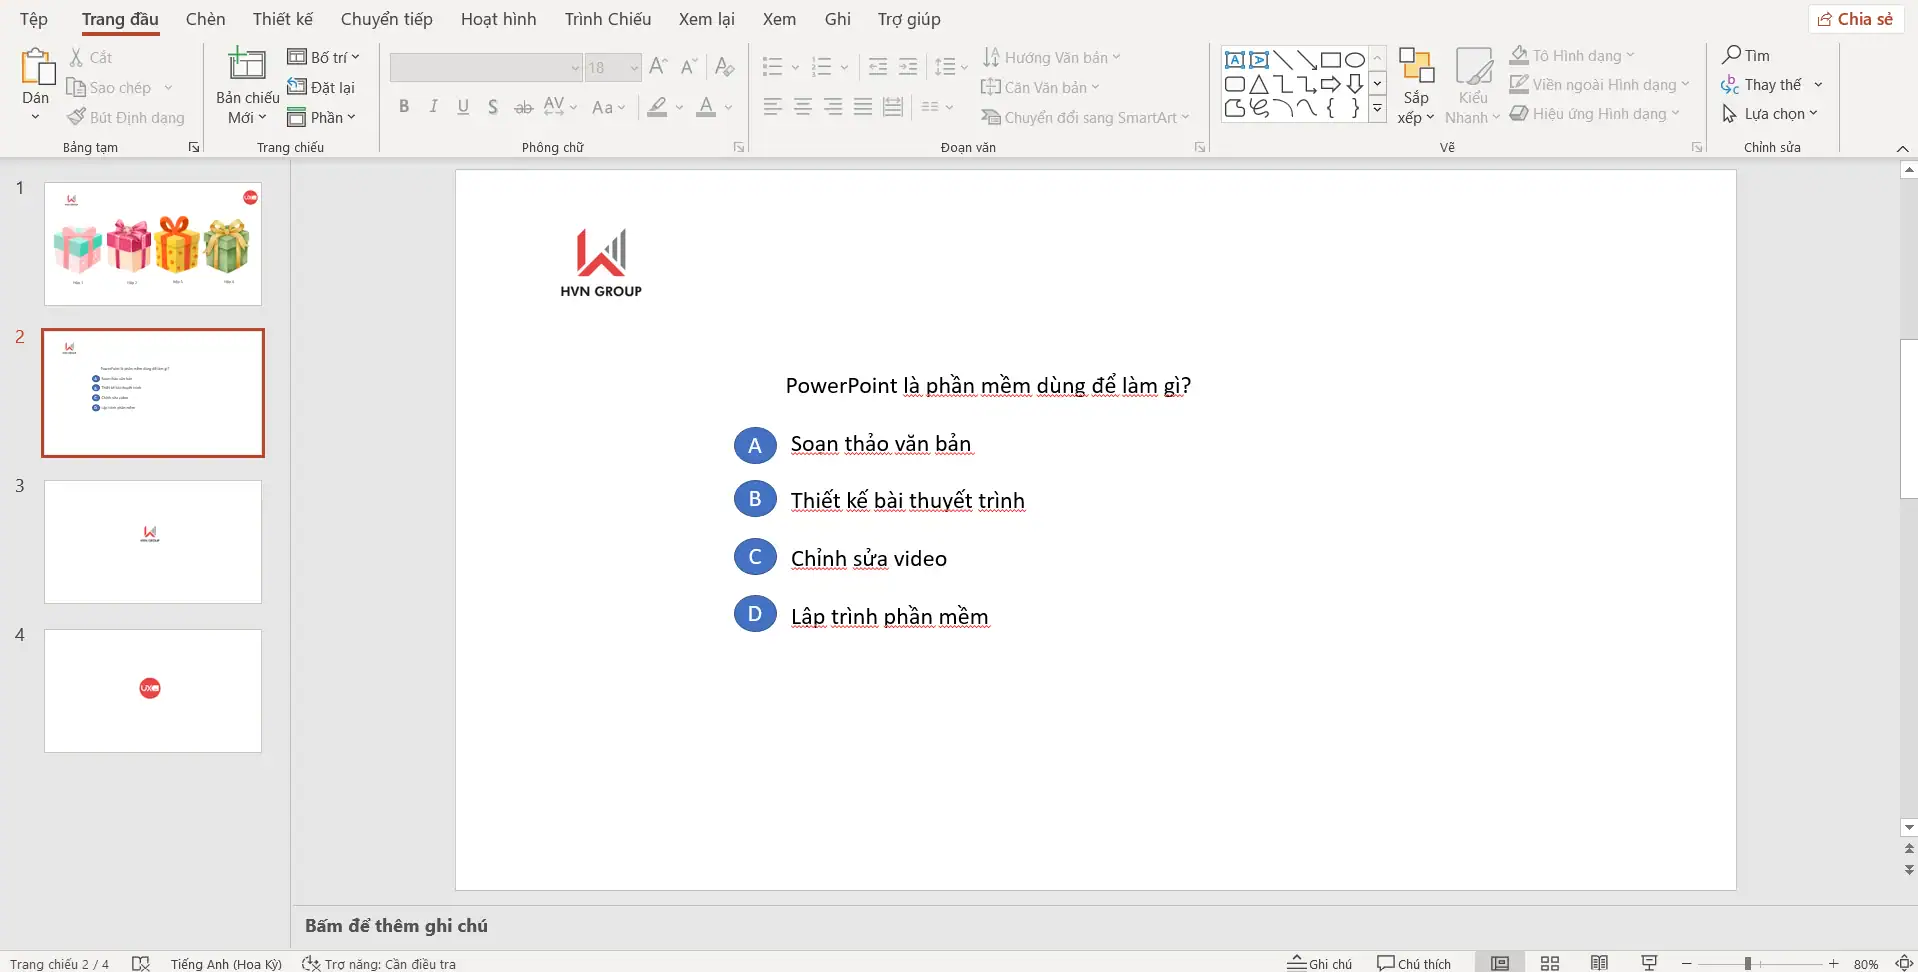Open Chuyển đổi sang SmartArt
The height and width of the screenshot is (972, 1918).
[1086, 117]
